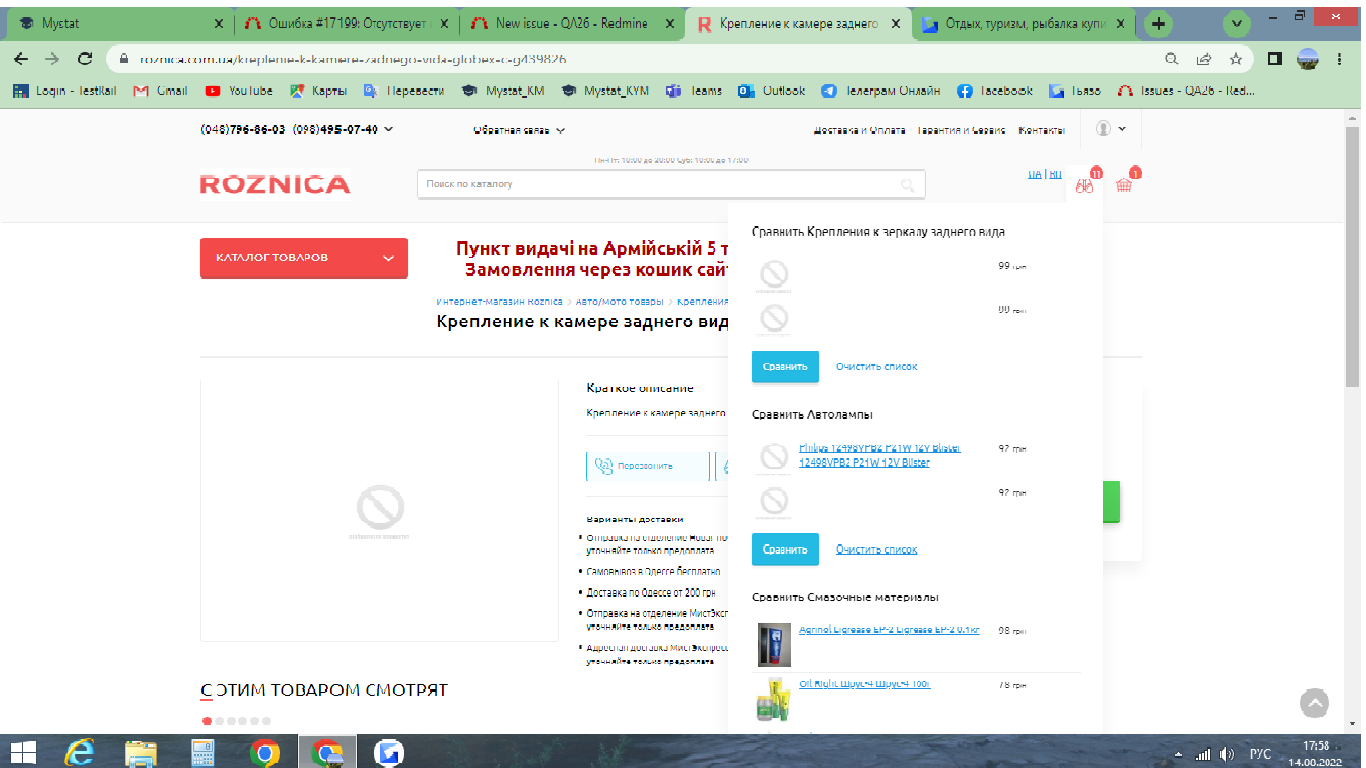Click the Agrinol grease product thumbnail
Viewport: 1366px width, 768px height.
coord(774,645)
